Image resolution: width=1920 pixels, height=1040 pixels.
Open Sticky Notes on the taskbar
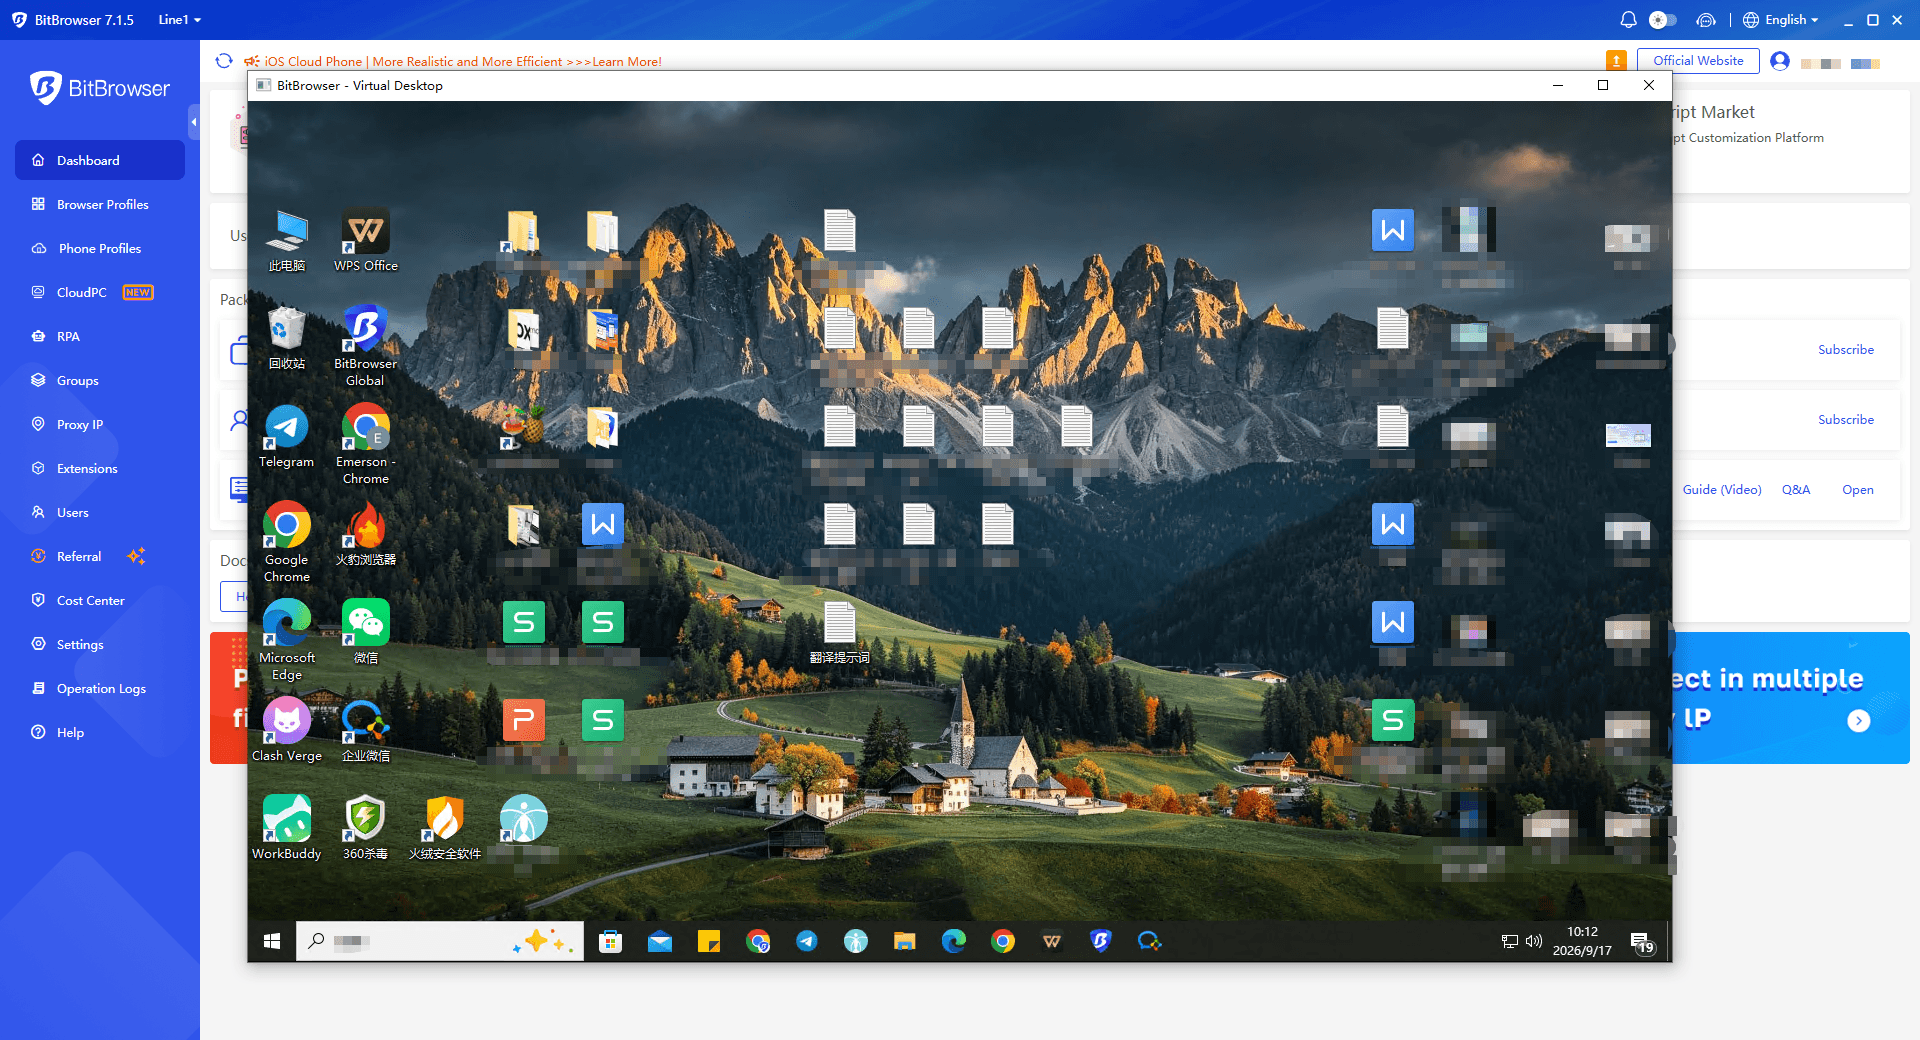click(x=709, y=941)
